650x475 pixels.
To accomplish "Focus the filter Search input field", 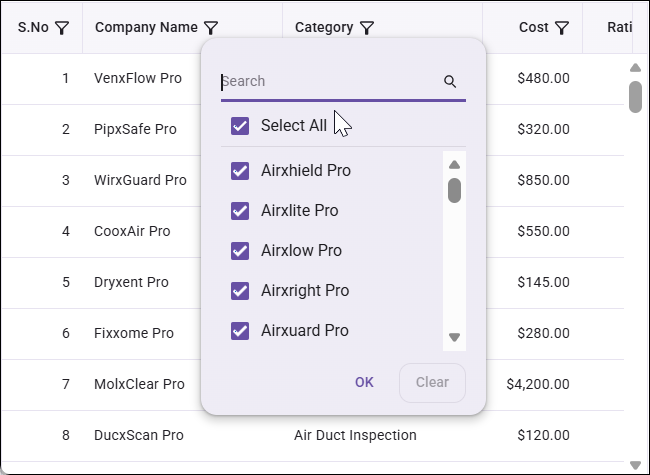I will (328, 82).
